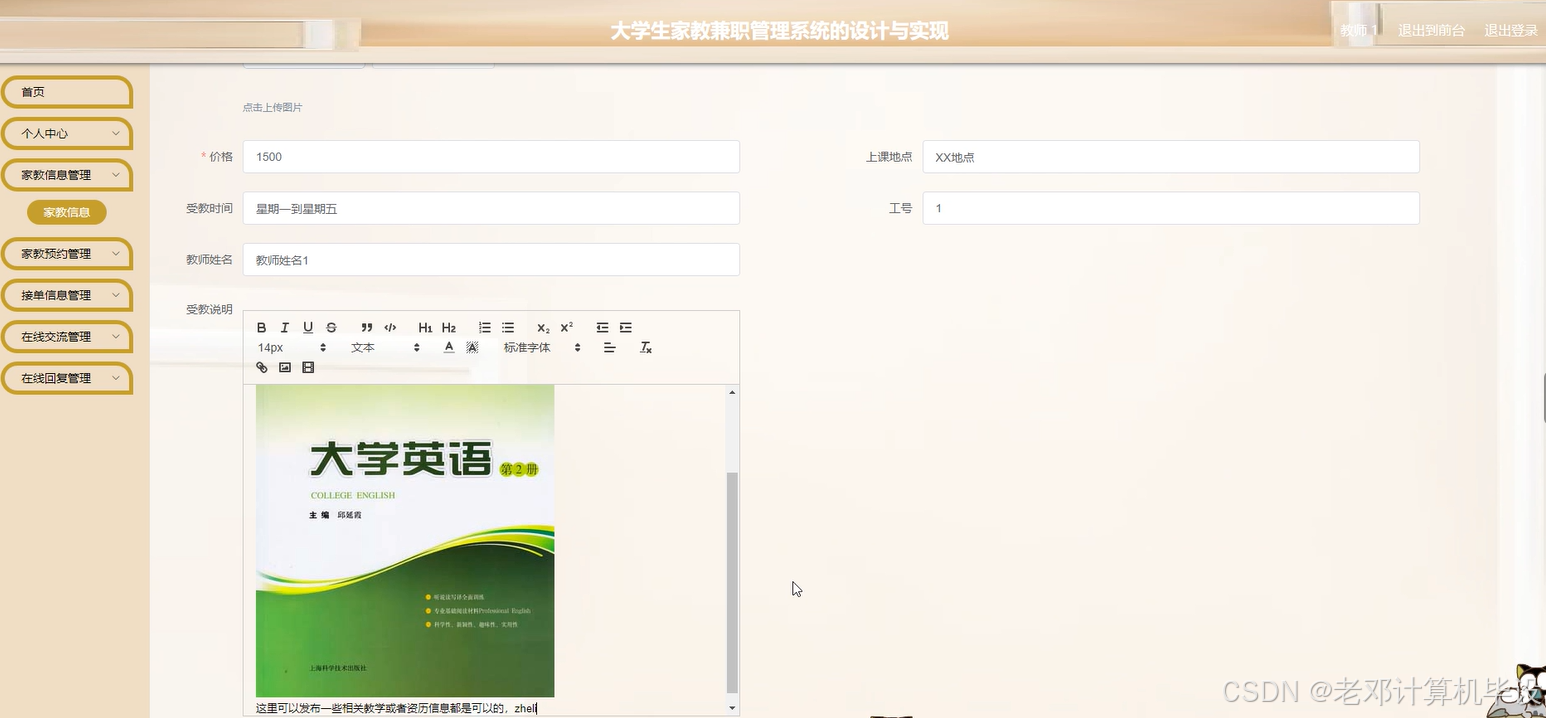Expand the 在线交流管理 sidebar menu
Screen dimensions: 1546x718
pyautogui.click(x=66, y=337)
